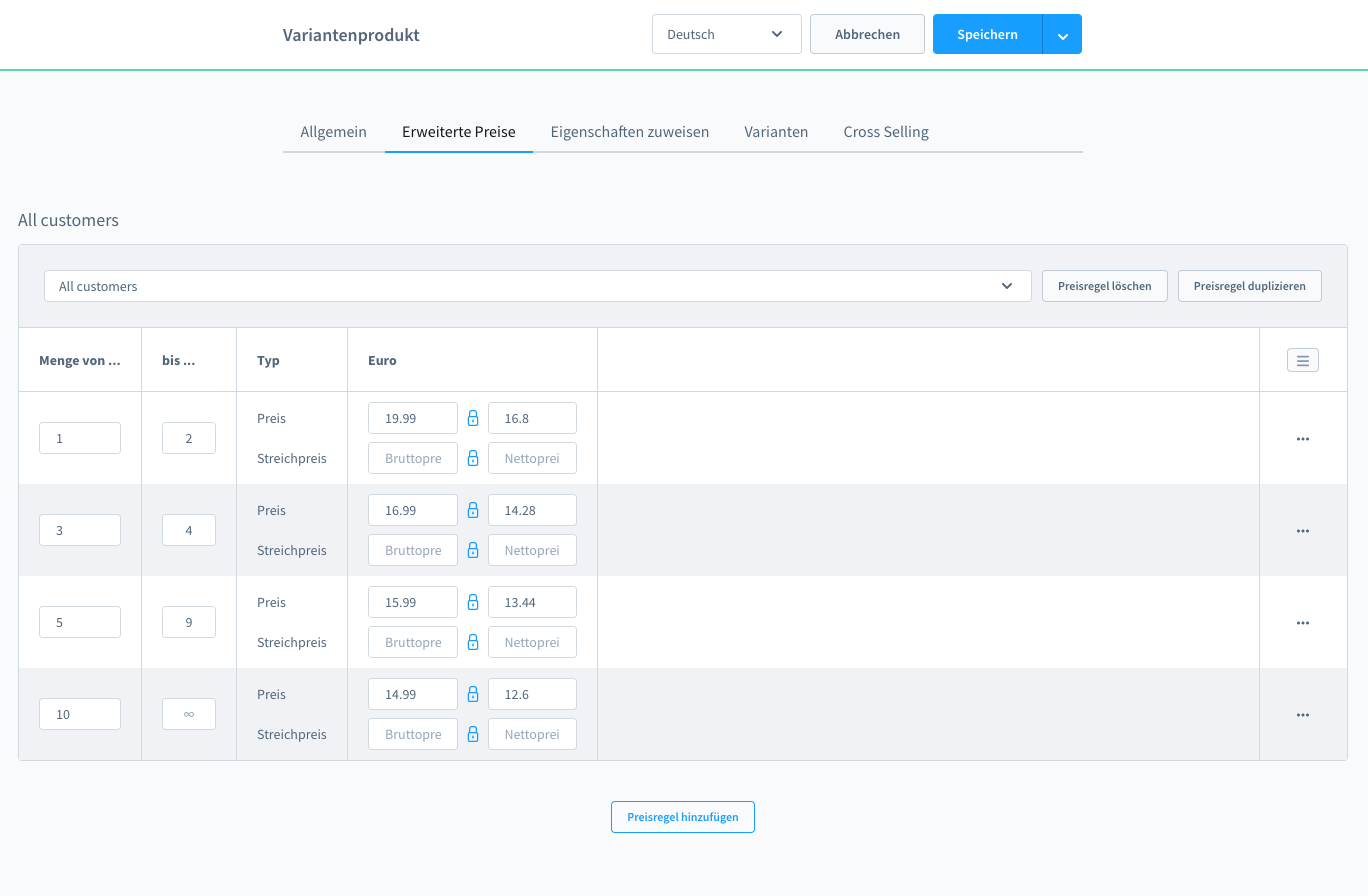The width and height of the screenshot is (1368, 896).
Task: Edit the net price 13.44 field
Action: click(x=532, y=602)
